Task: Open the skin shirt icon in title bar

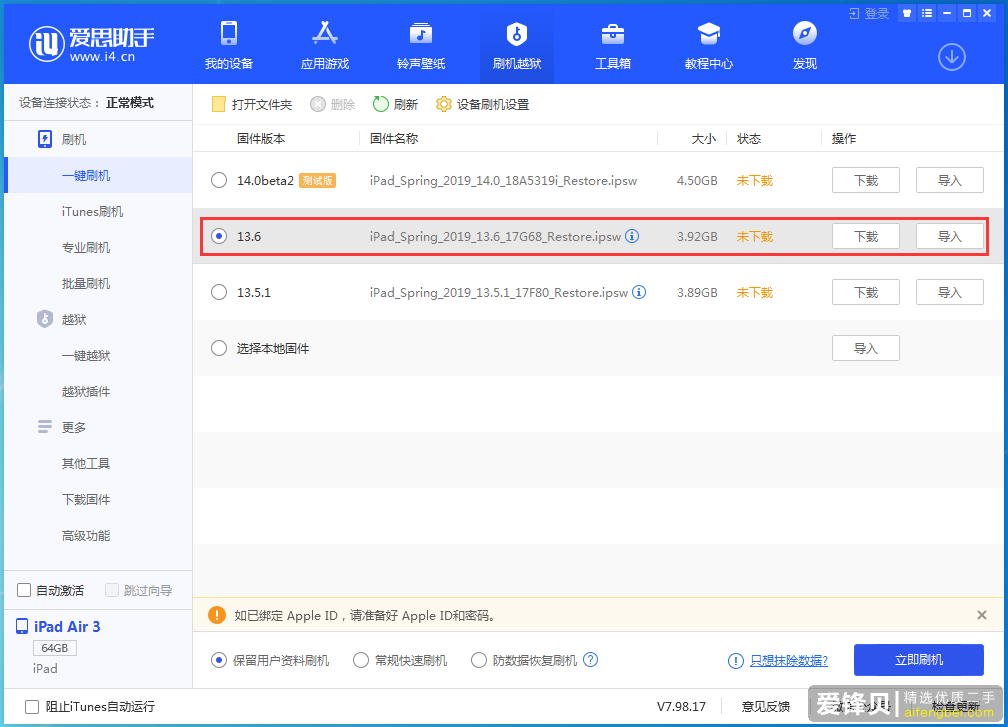Action: pos(906,13)
